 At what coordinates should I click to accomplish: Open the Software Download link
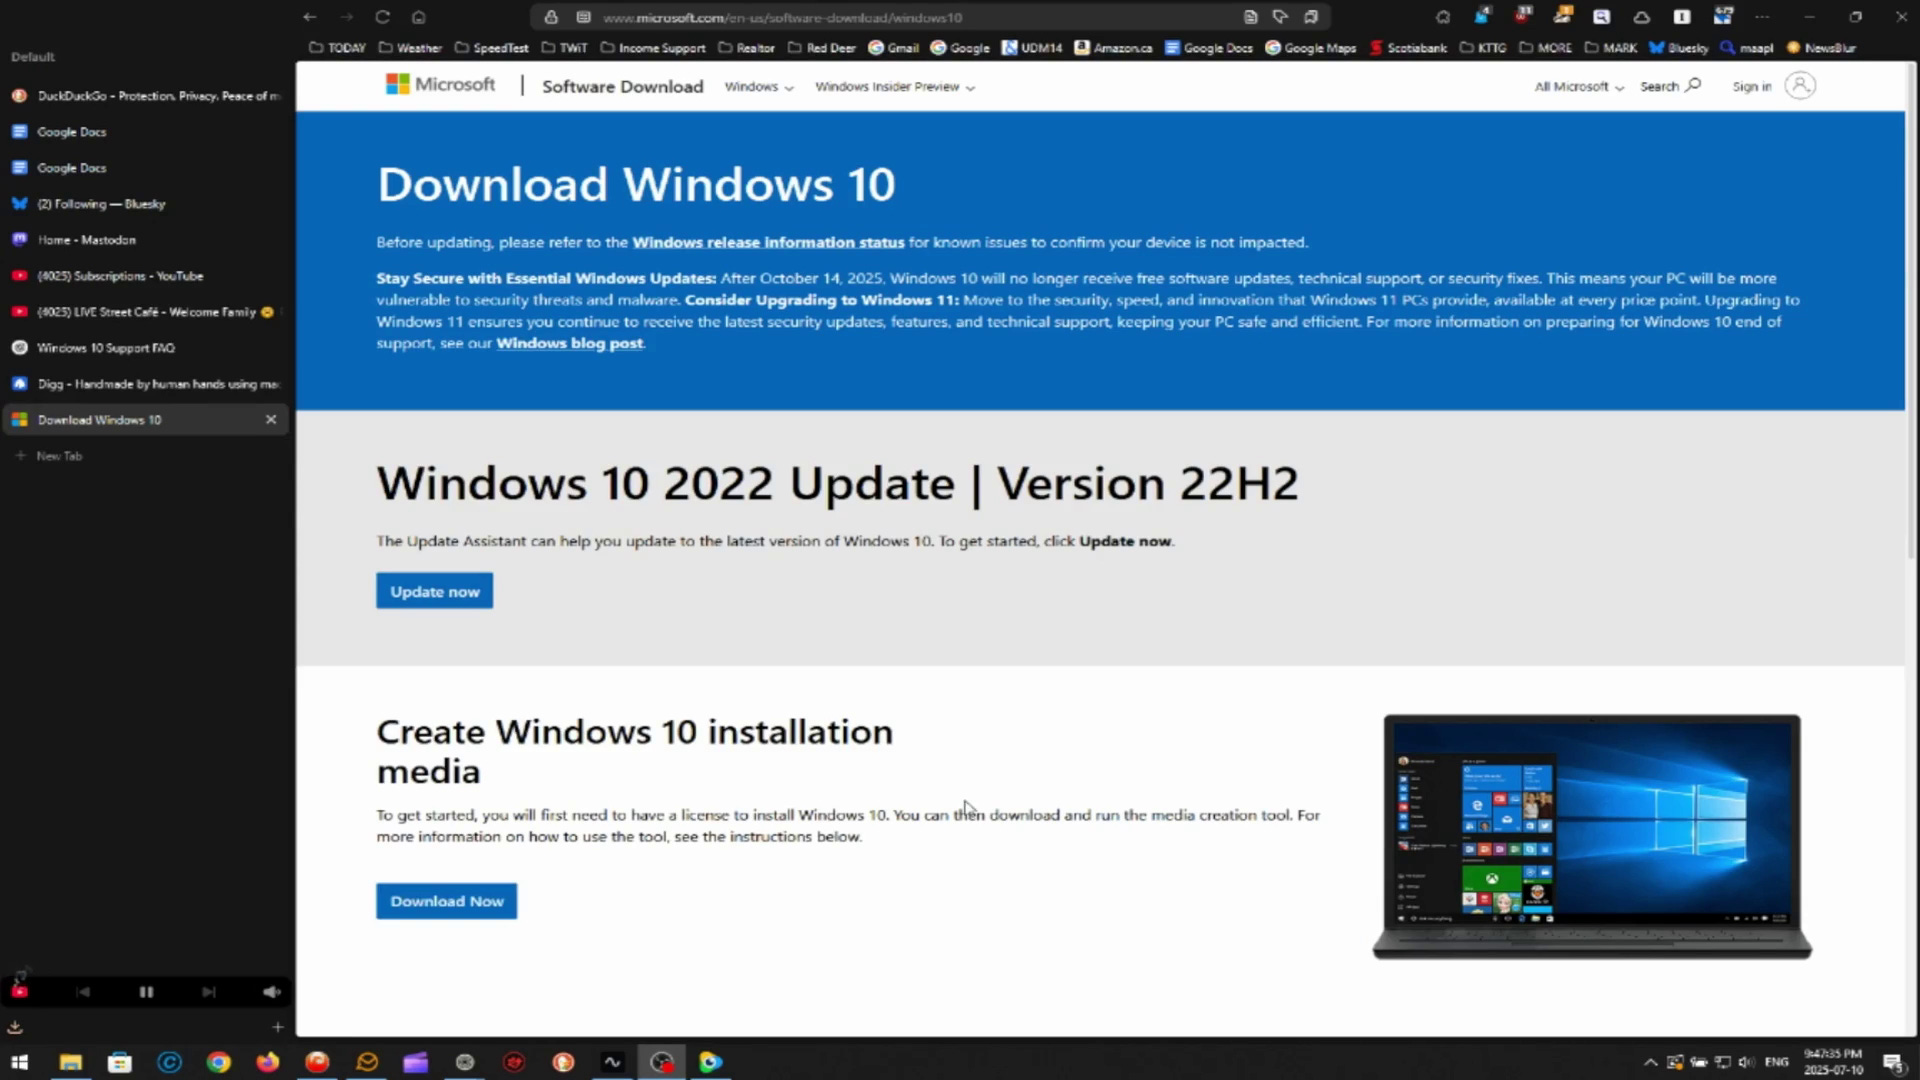click(x=622, y=86)
